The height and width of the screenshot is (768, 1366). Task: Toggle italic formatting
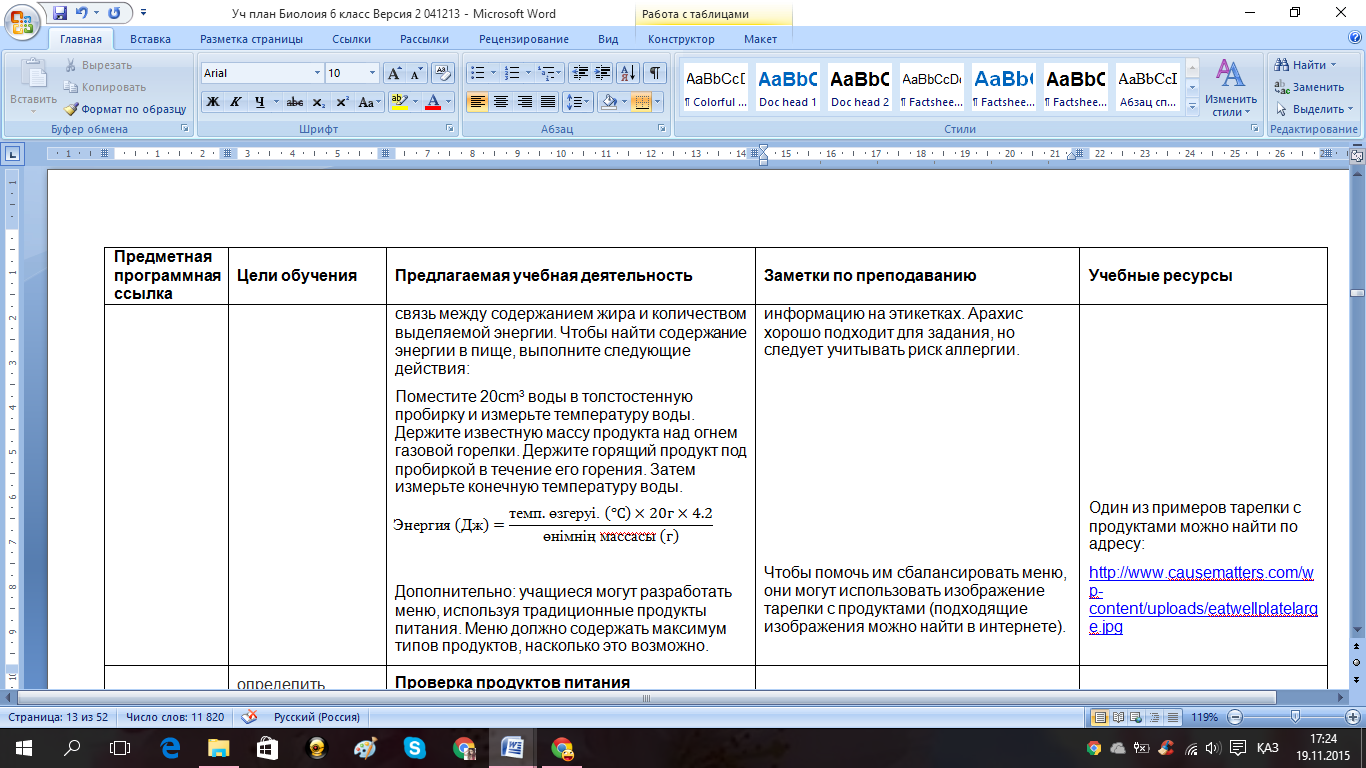pos(236,102)
